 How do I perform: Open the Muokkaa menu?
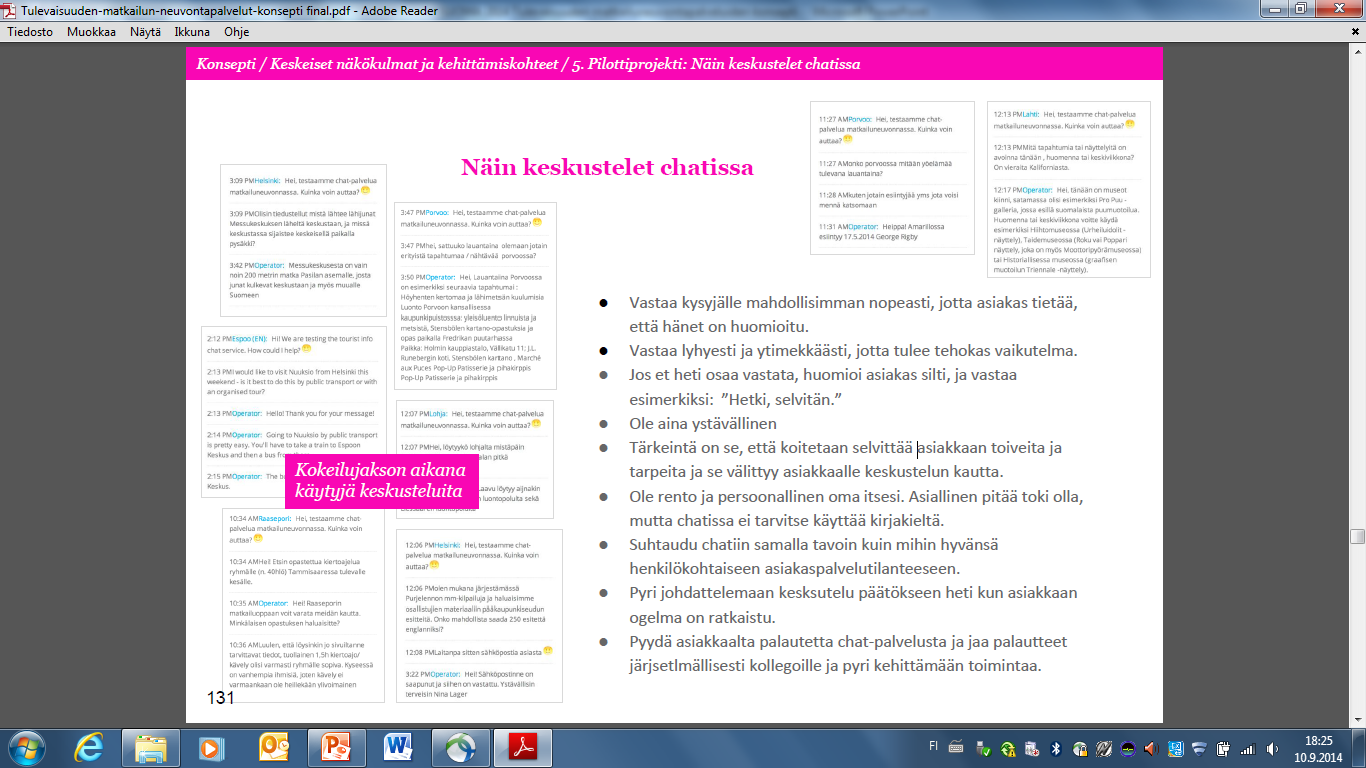coord(90,31)
